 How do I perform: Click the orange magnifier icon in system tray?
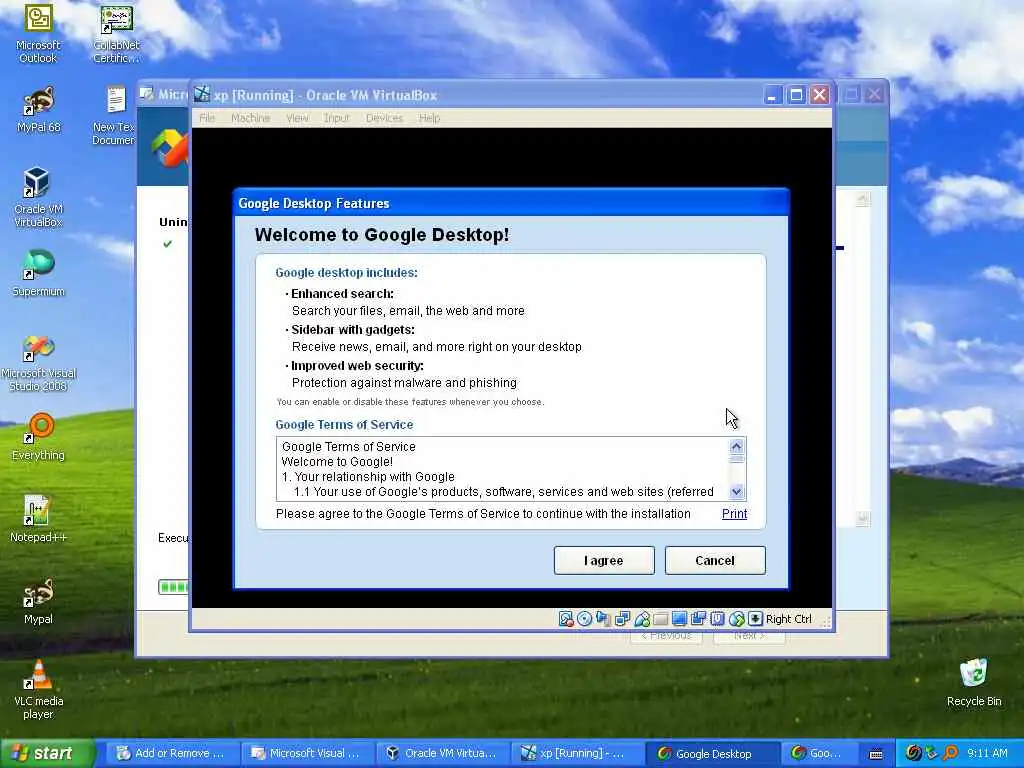click(x=950, y=753)
